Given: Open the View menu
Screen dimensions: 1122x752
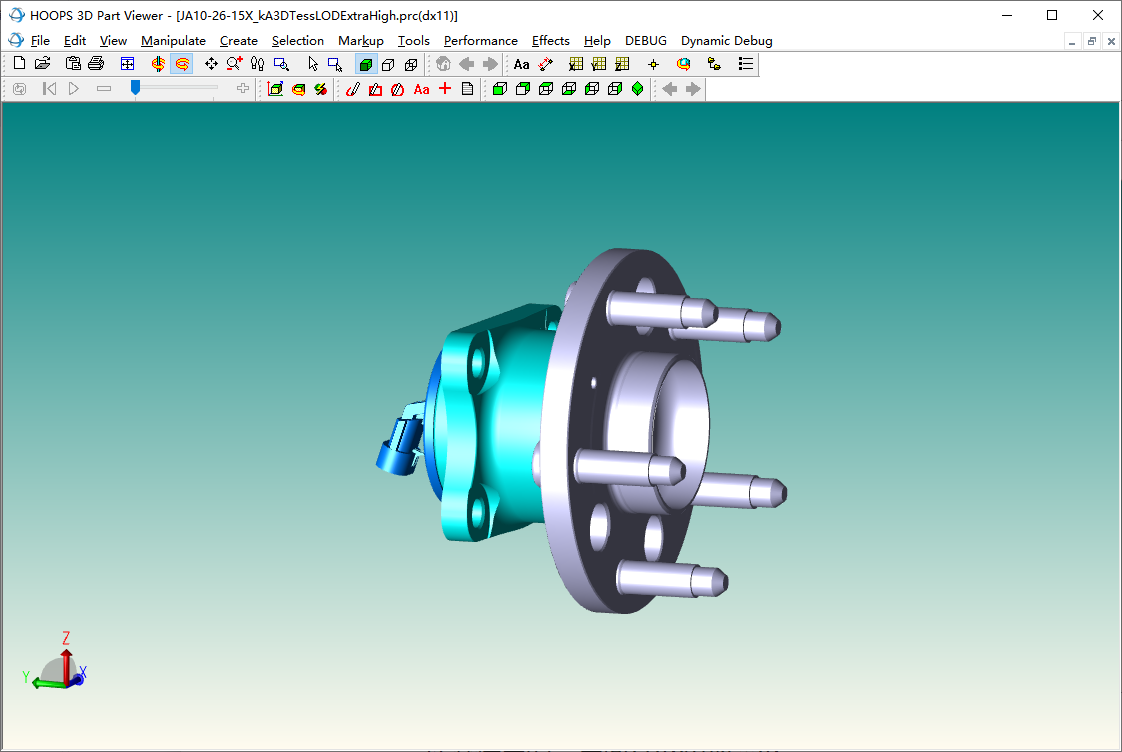Looking at the screenshot, I should [113, 41].
